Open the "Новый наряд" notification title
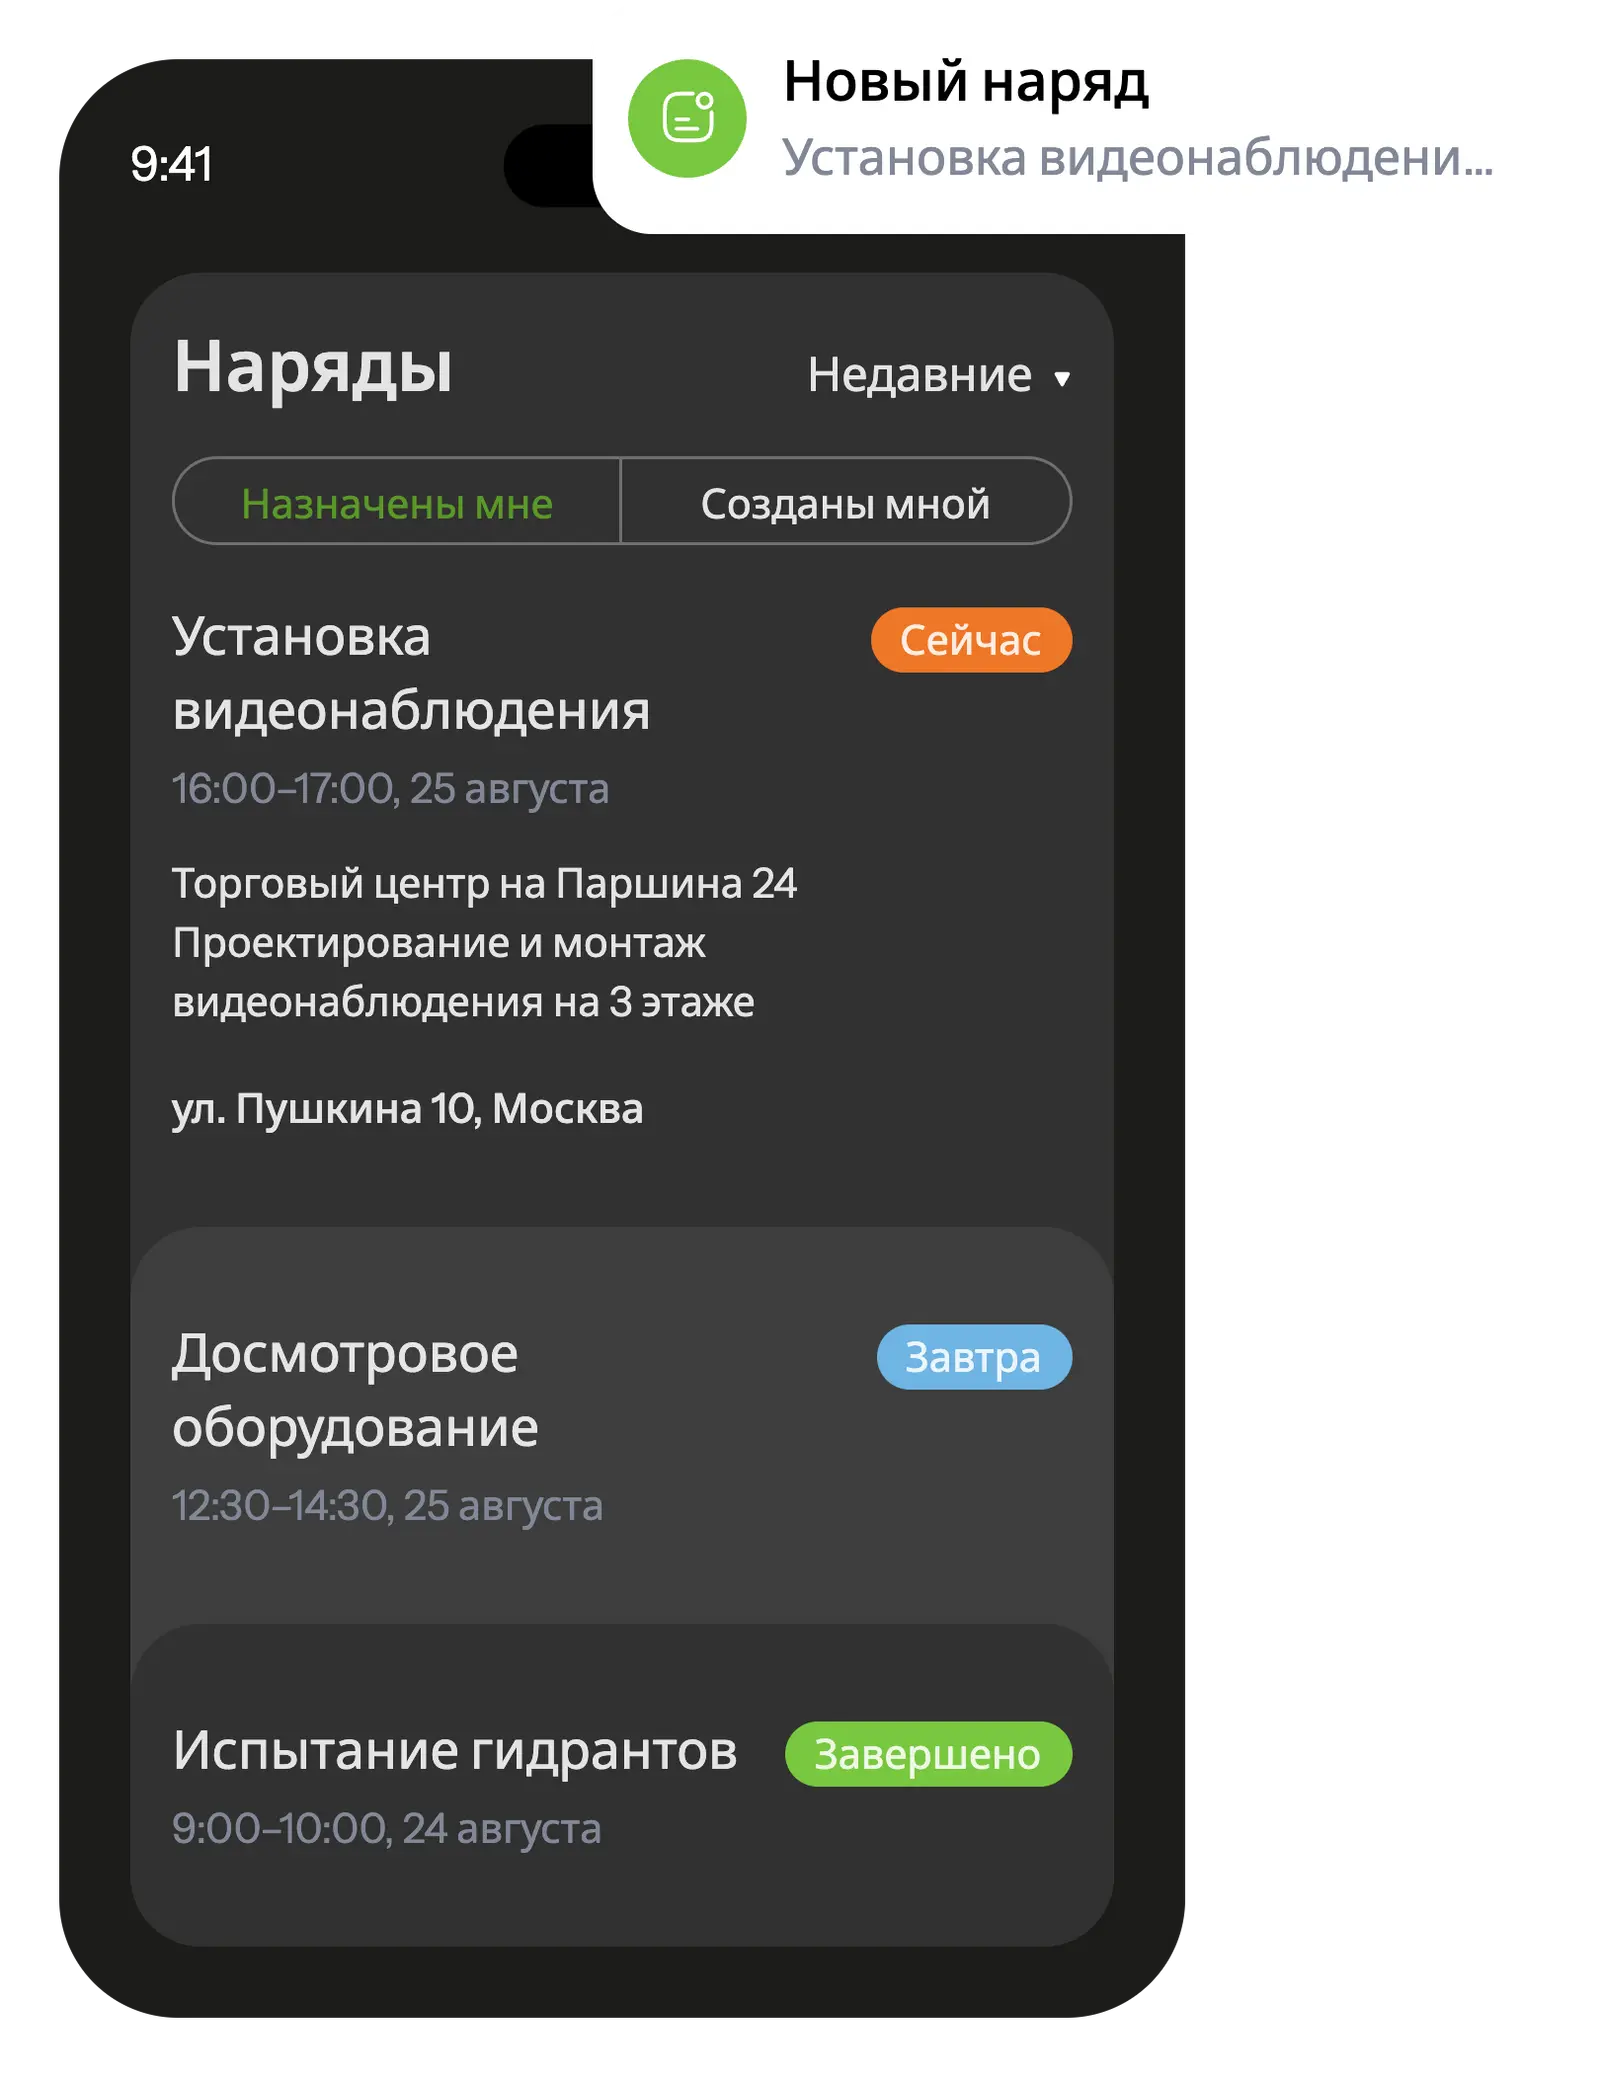 coord(965,82)
